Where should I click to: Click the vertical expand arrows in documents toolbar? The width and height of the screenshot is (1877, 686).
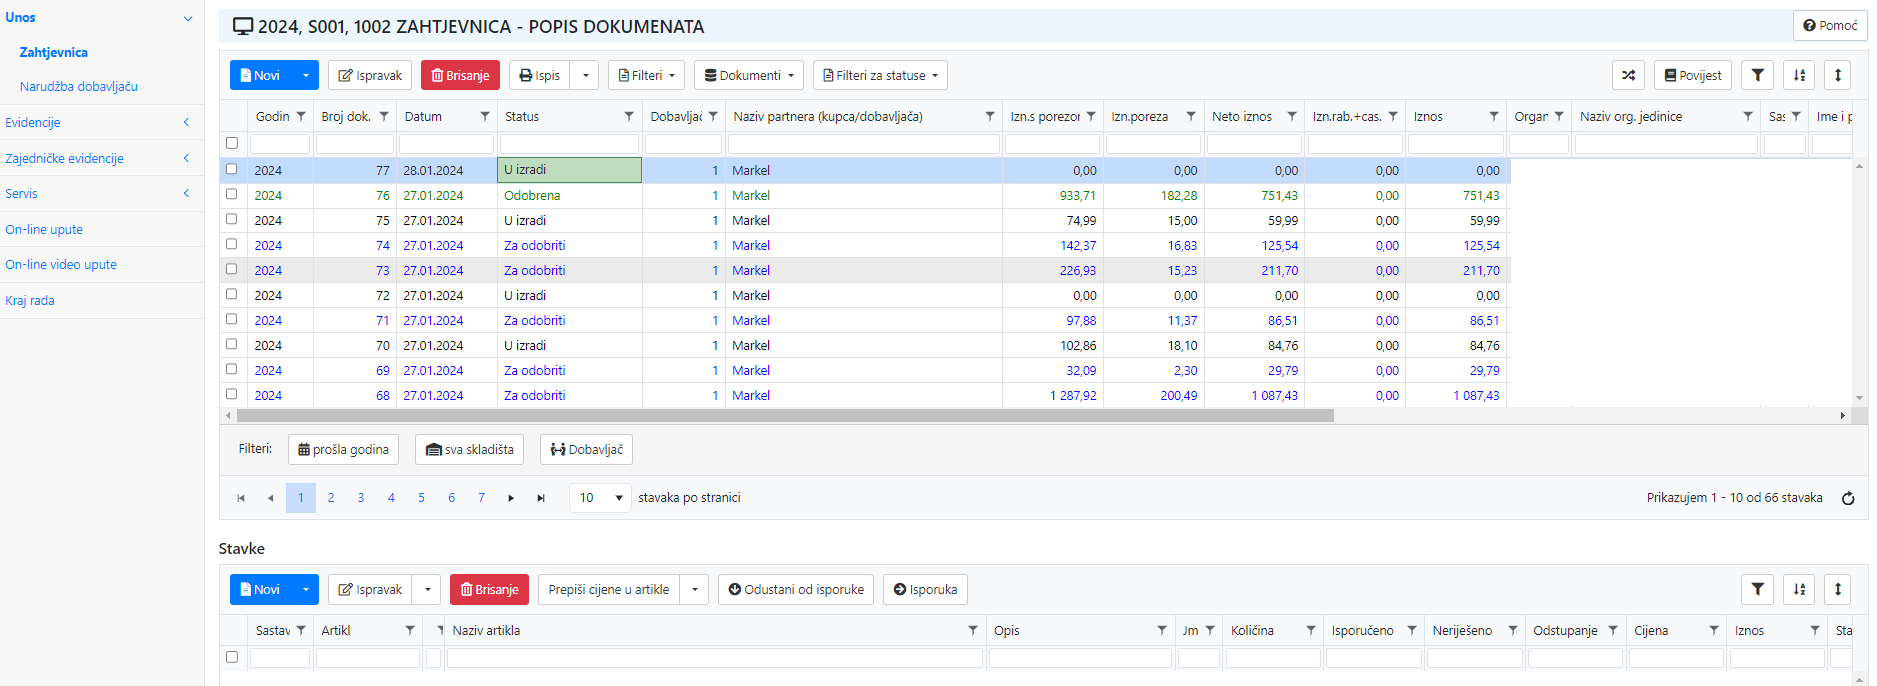[x=1837, y=75]
